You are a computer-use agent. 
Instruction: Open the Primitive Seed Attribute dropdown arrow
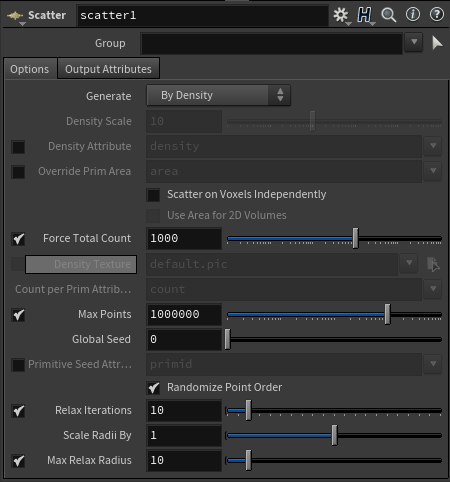(x=433, y=364)
